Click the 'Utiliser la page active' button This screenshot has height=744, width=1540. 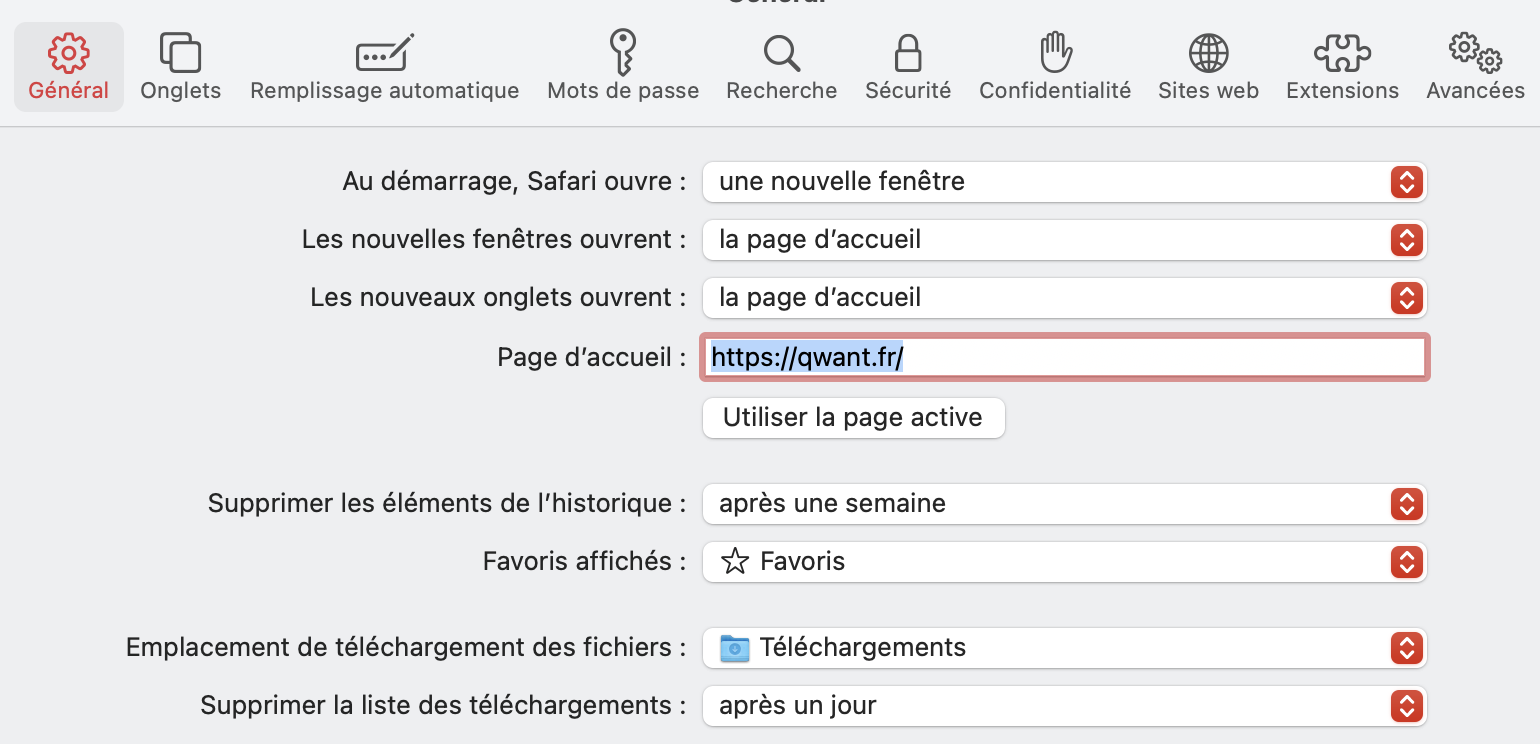coord(853,418)
